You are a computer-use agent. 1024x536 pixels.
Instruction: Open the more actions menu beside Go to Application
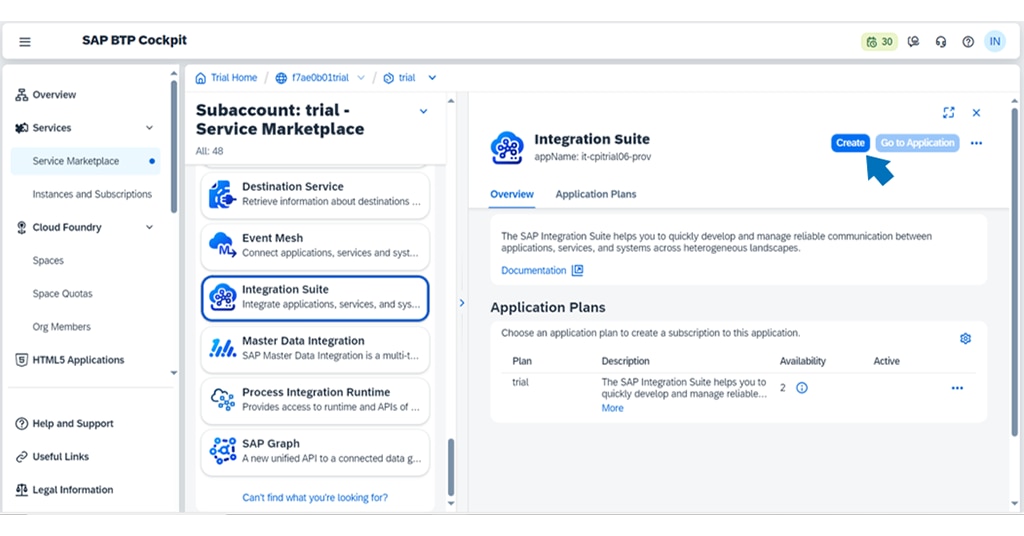pos(976,143)
